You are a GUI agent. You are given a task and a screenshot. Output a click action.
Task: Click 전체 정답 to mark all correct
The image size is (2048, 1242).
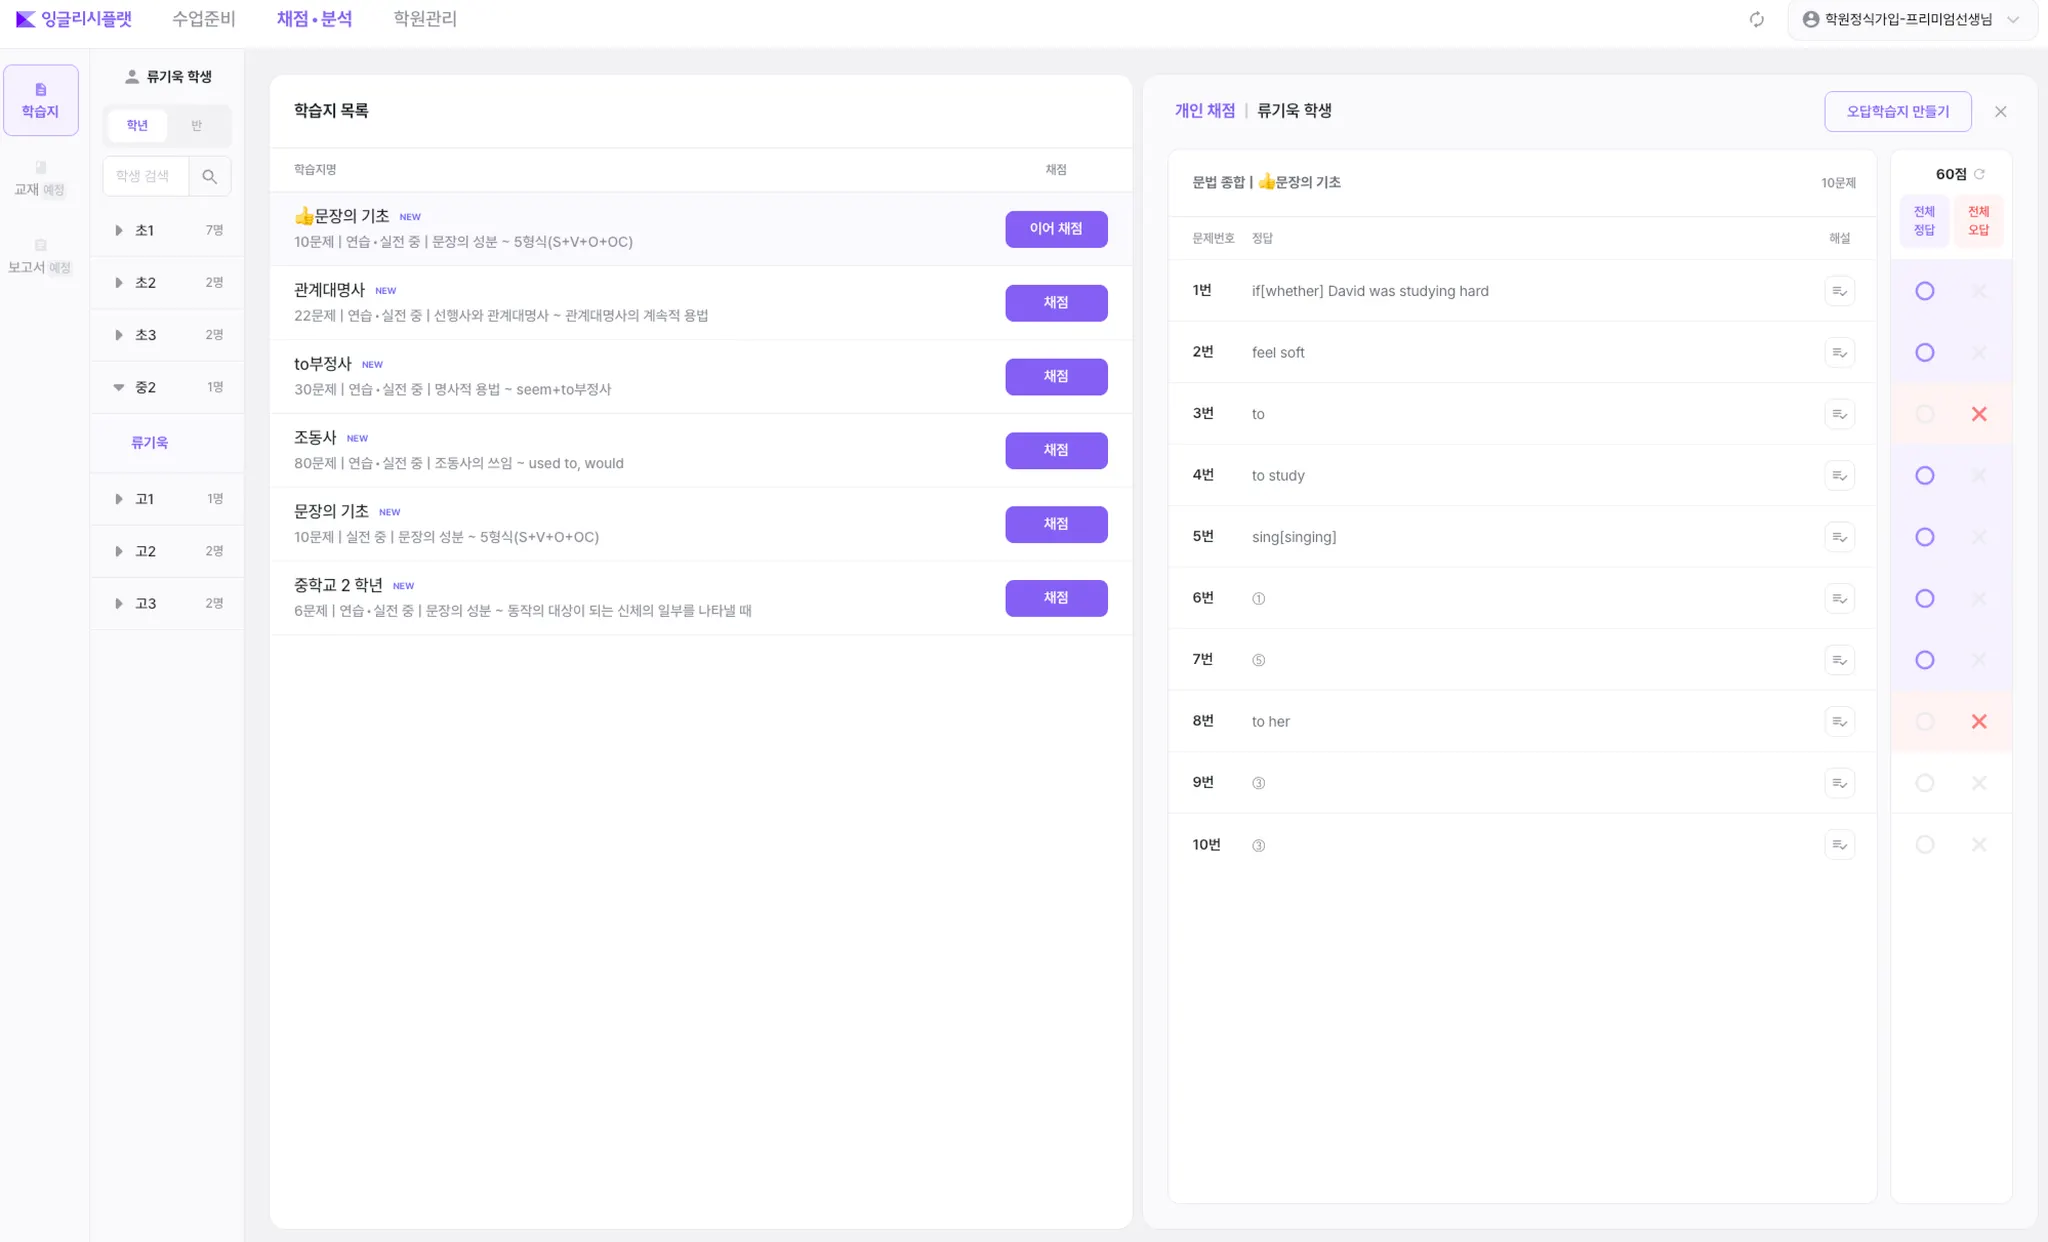coord(1924,220)
